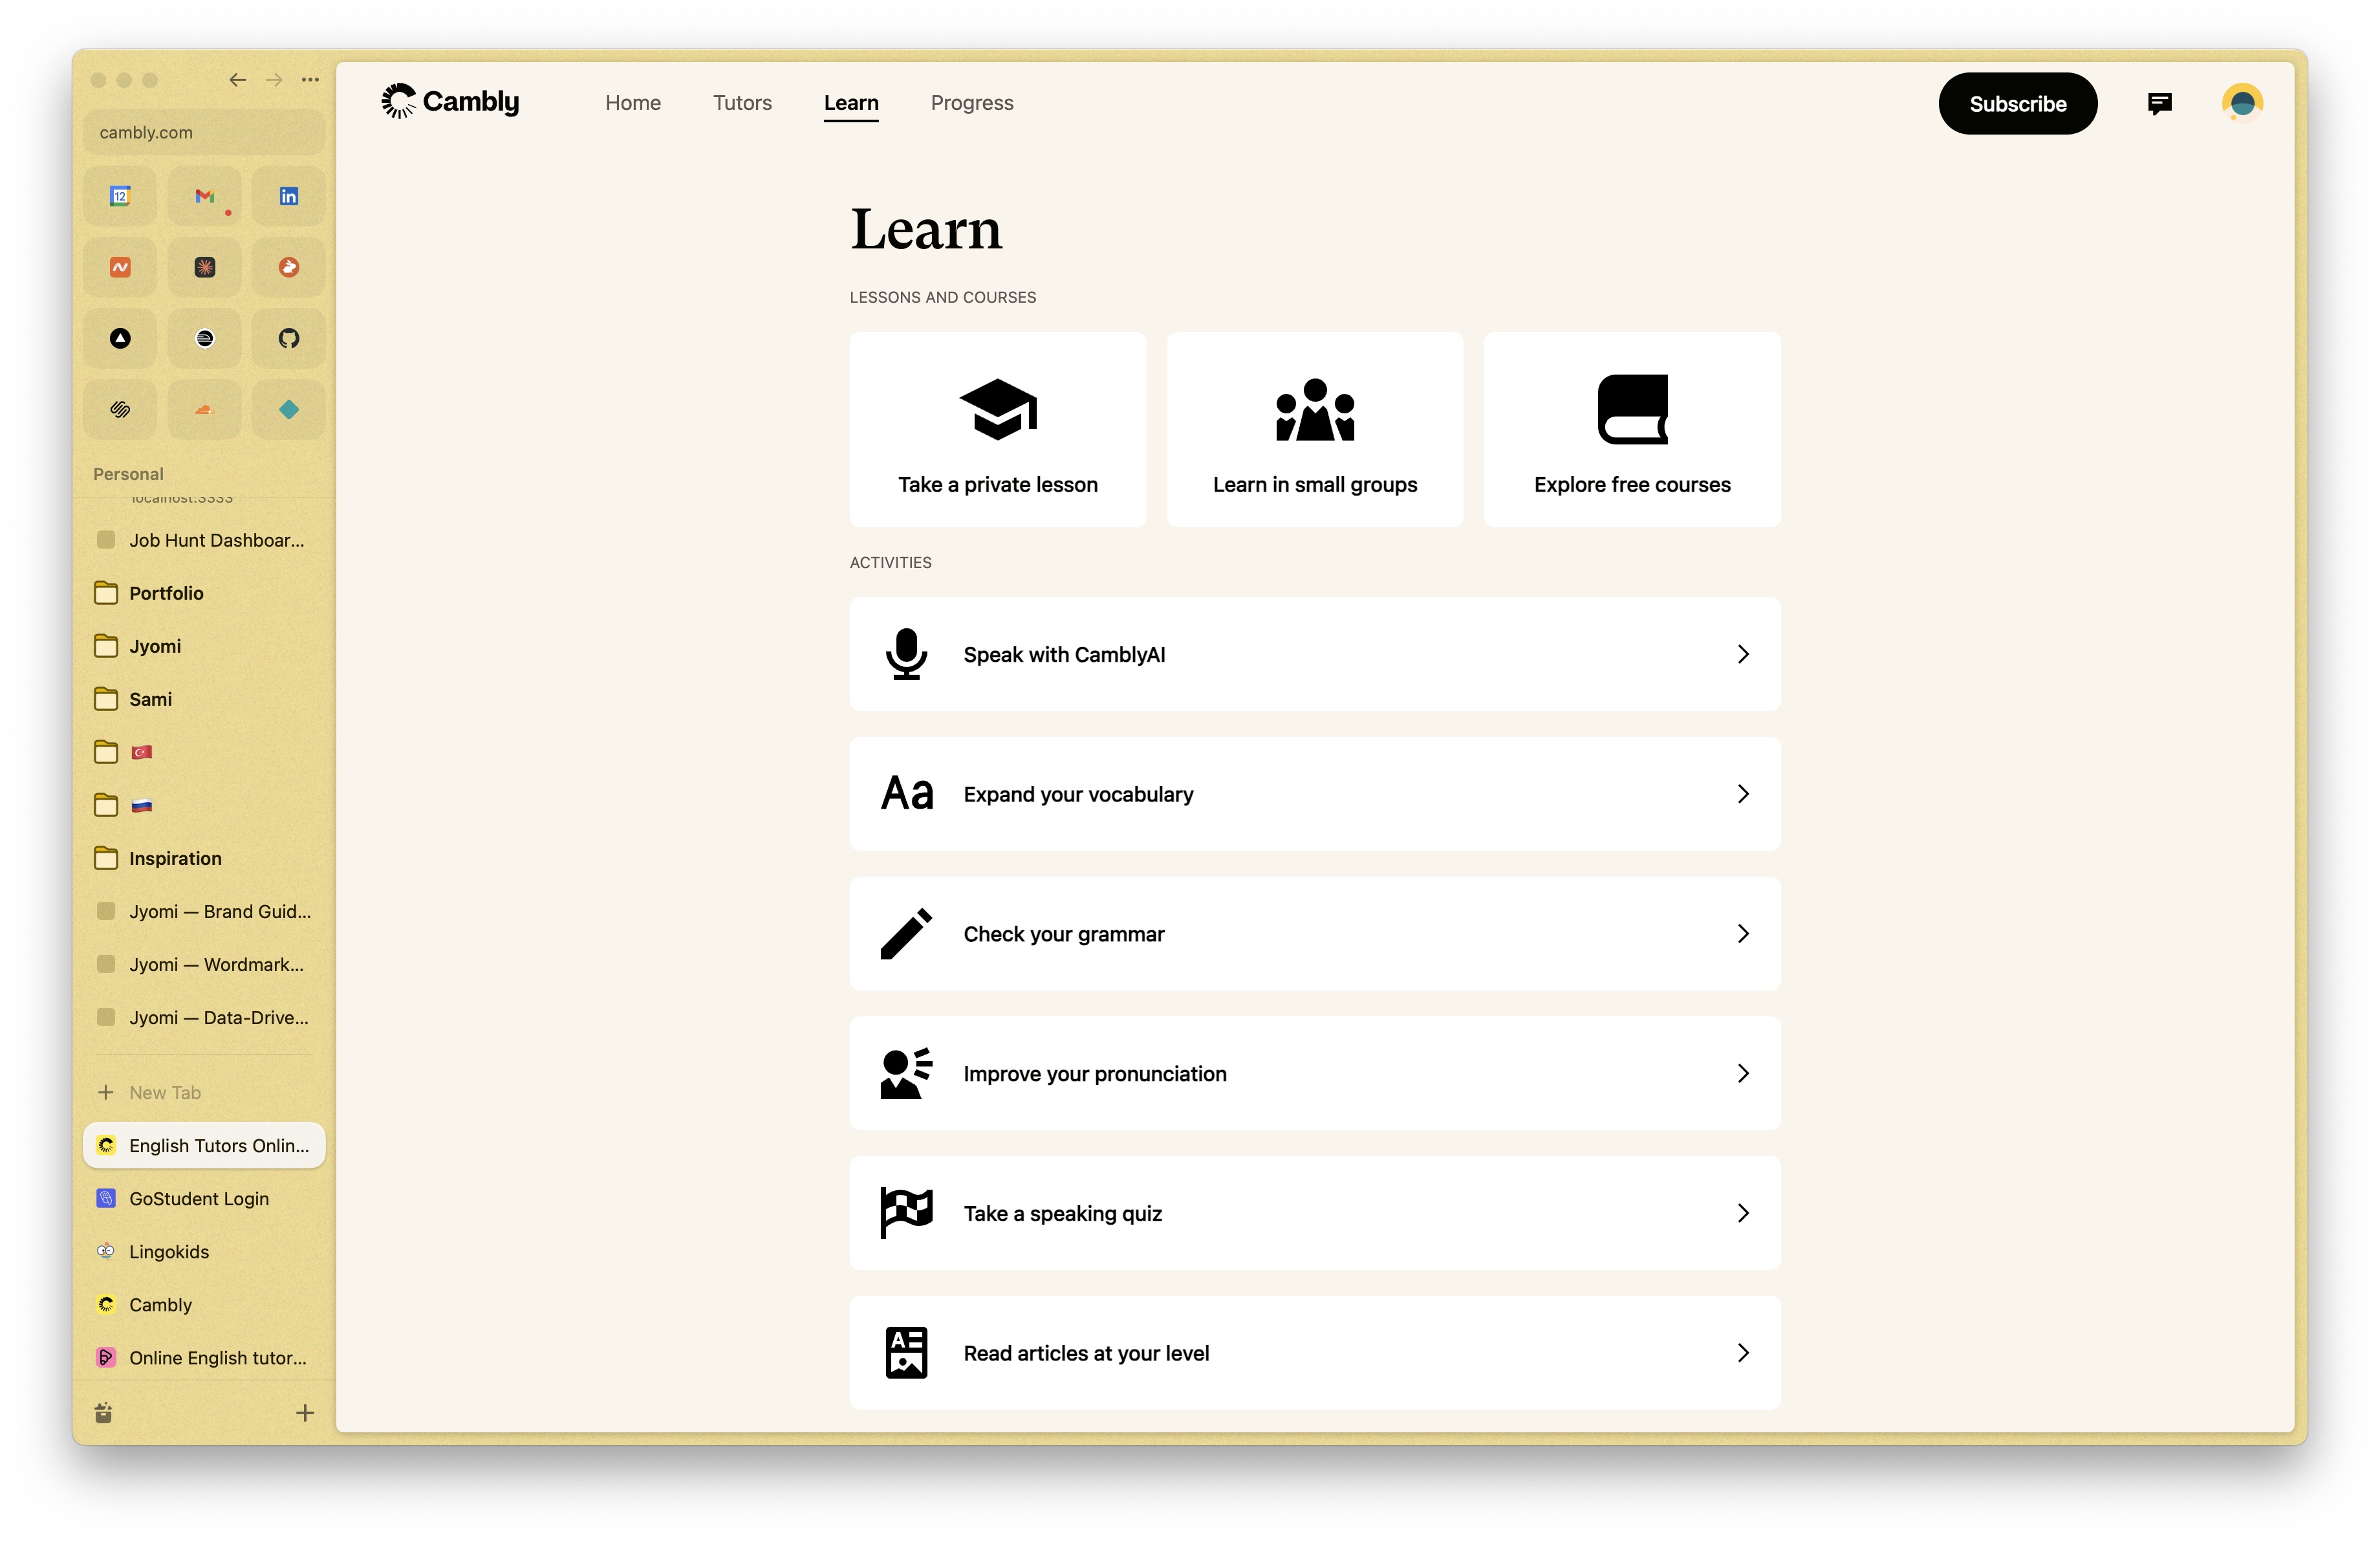Click the Subscribe button
2380x1541 pixels.
[2016, 104]
